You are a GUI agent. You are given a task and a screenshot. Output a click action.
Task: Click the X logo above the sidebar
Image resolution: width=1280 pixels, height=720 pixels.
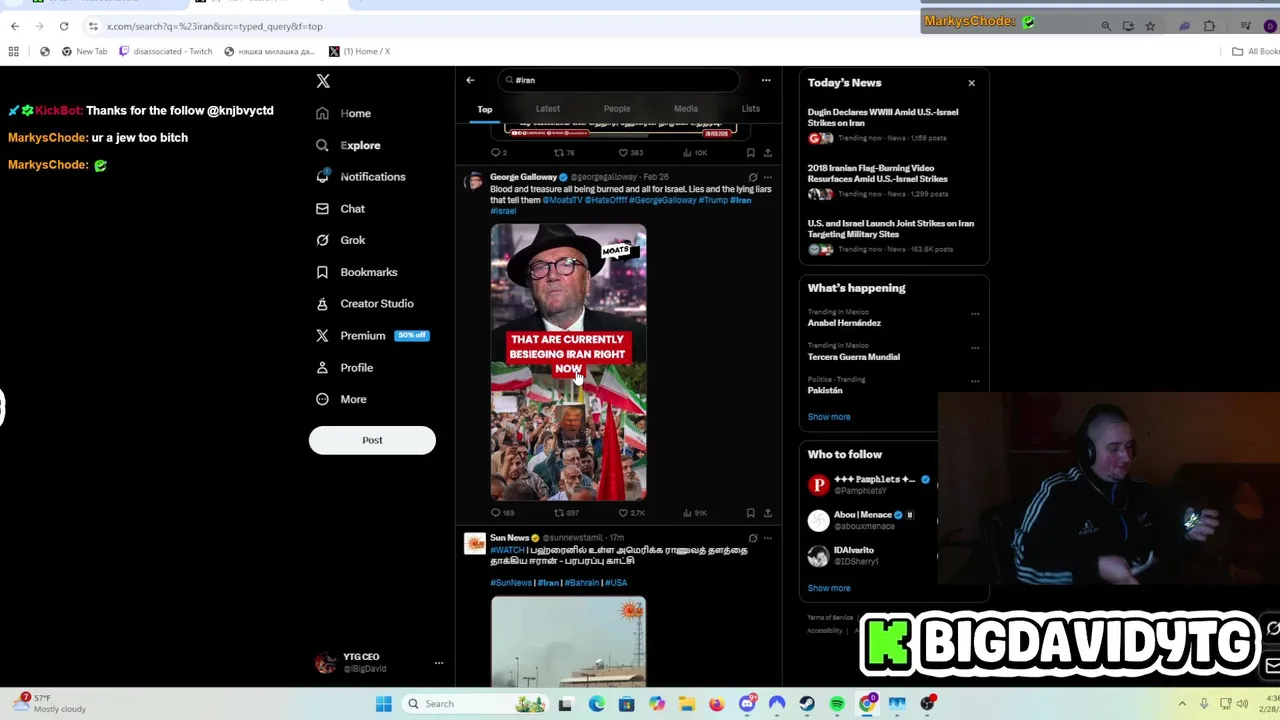click(322, 81)
